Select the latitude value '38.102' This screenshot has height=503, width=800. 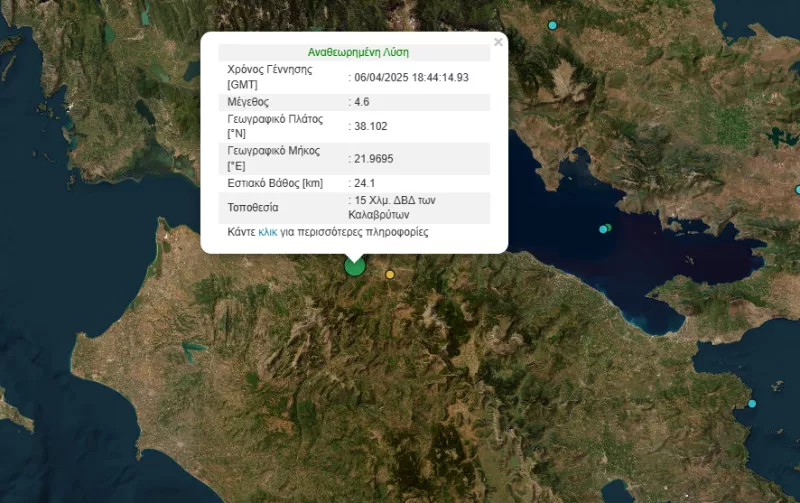point(370,126)
